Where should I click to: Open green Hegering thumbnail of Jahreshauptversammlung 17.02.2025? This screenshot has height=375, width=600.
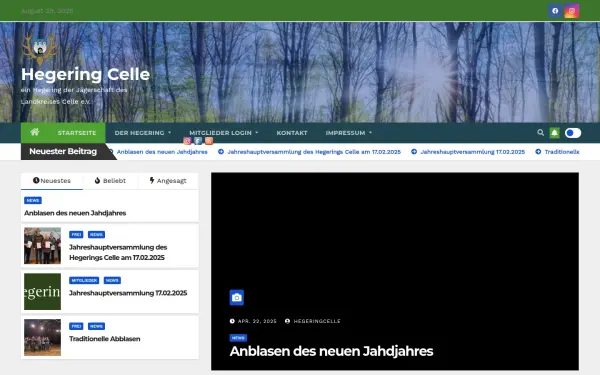click(x=42, y=292)
